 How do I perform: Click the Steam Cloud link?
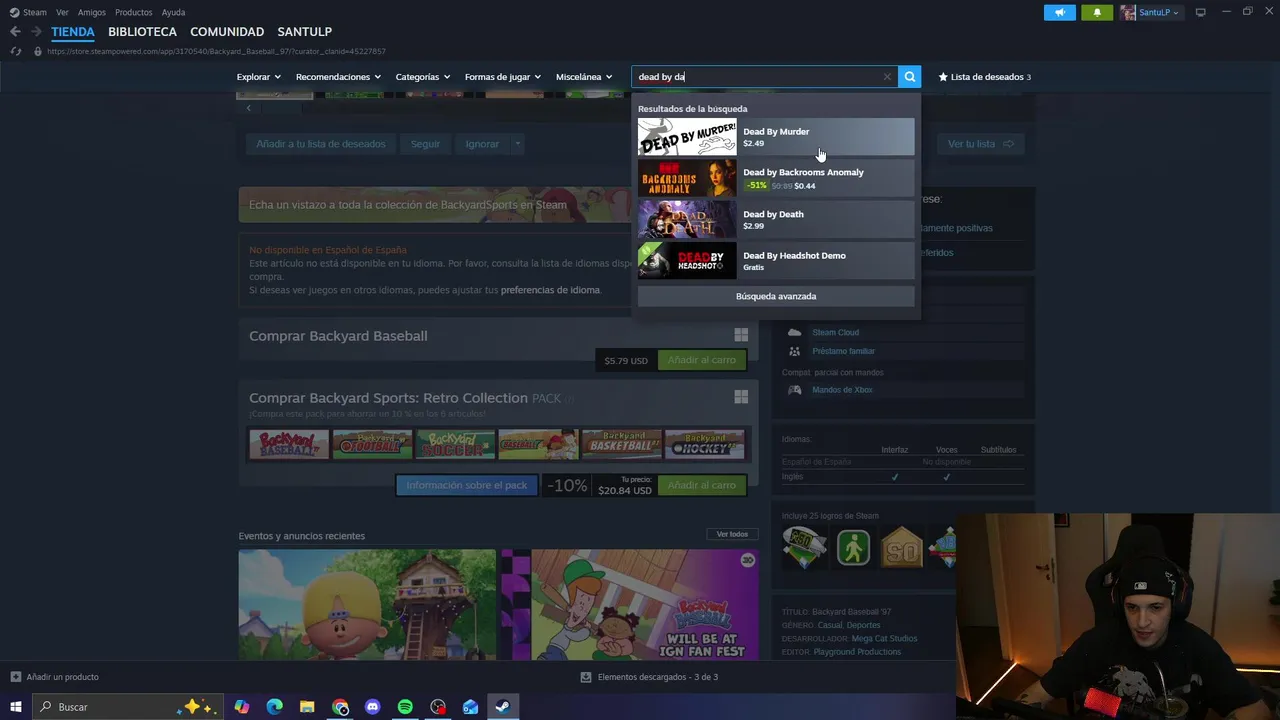click(835, 332)
